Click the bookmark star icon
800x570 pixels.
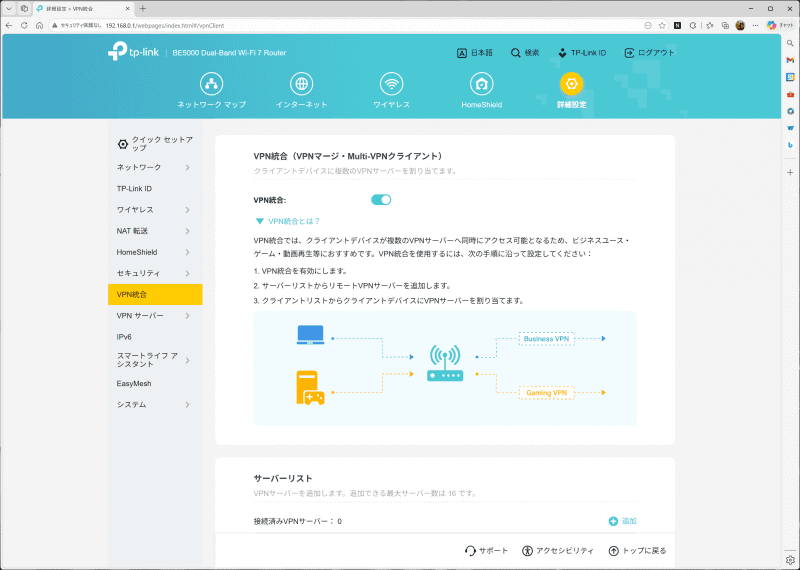662,26
